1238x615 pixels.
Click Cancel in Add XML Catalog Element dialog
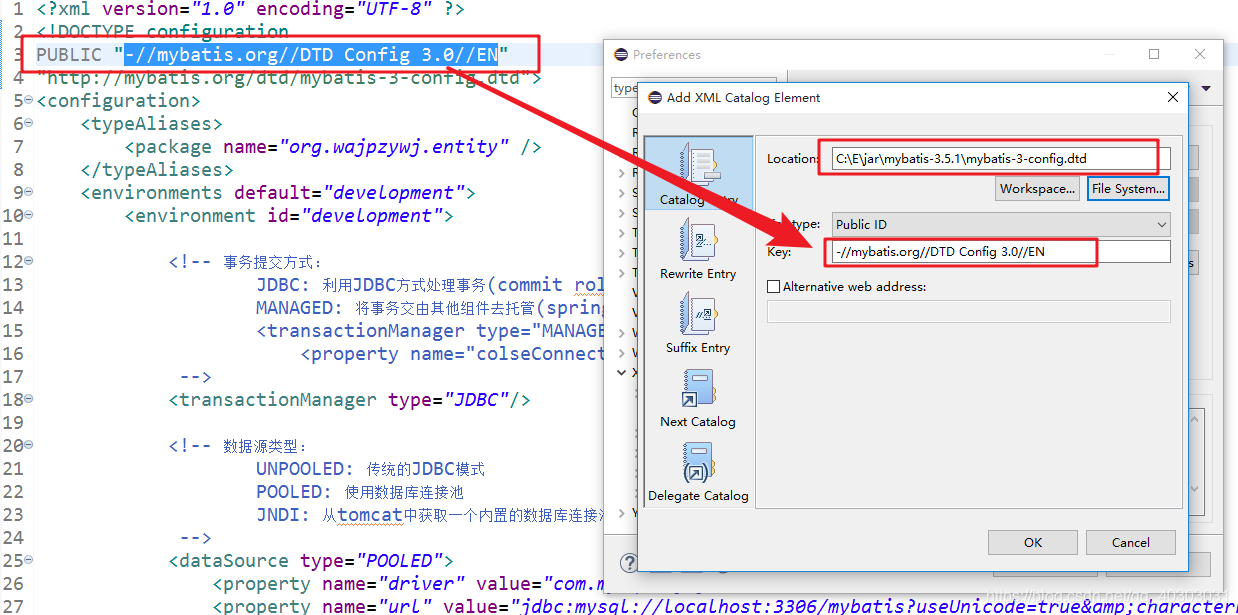tap(1131, 542)
